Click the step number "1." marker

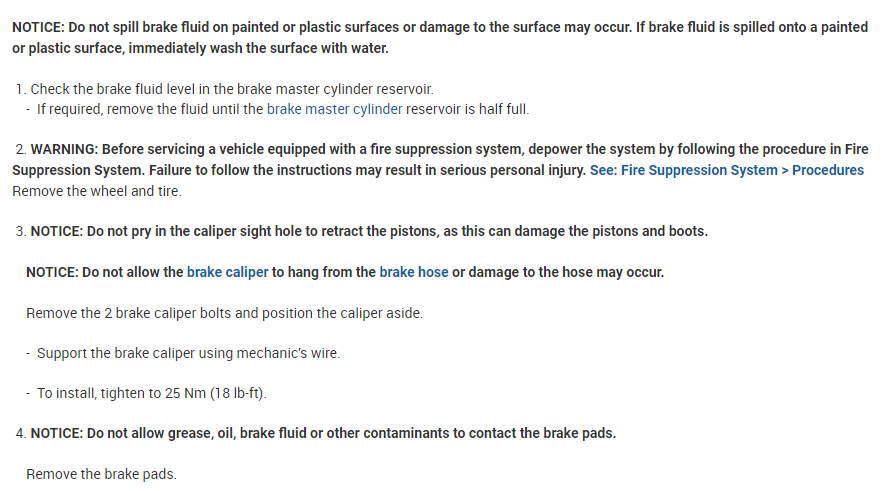tap(21, 90)
